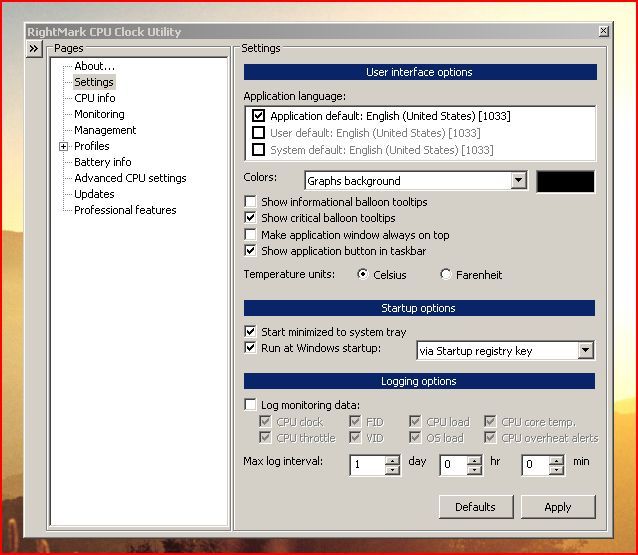
Task: Select the Profiles tree item
Action: click(x=92, y=146)
